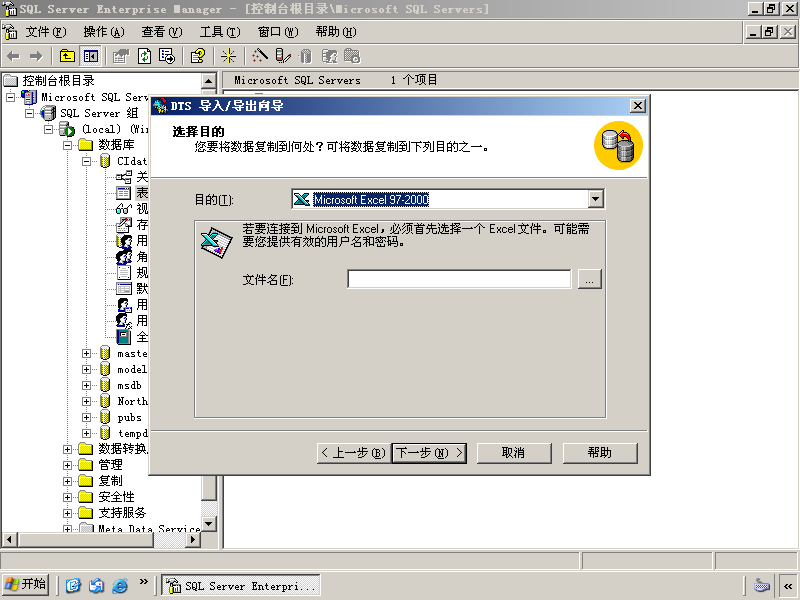This screenshot has width=800, height=600.
Task: Click the Back arrow toolbar icon
Action: click(14, 56)
